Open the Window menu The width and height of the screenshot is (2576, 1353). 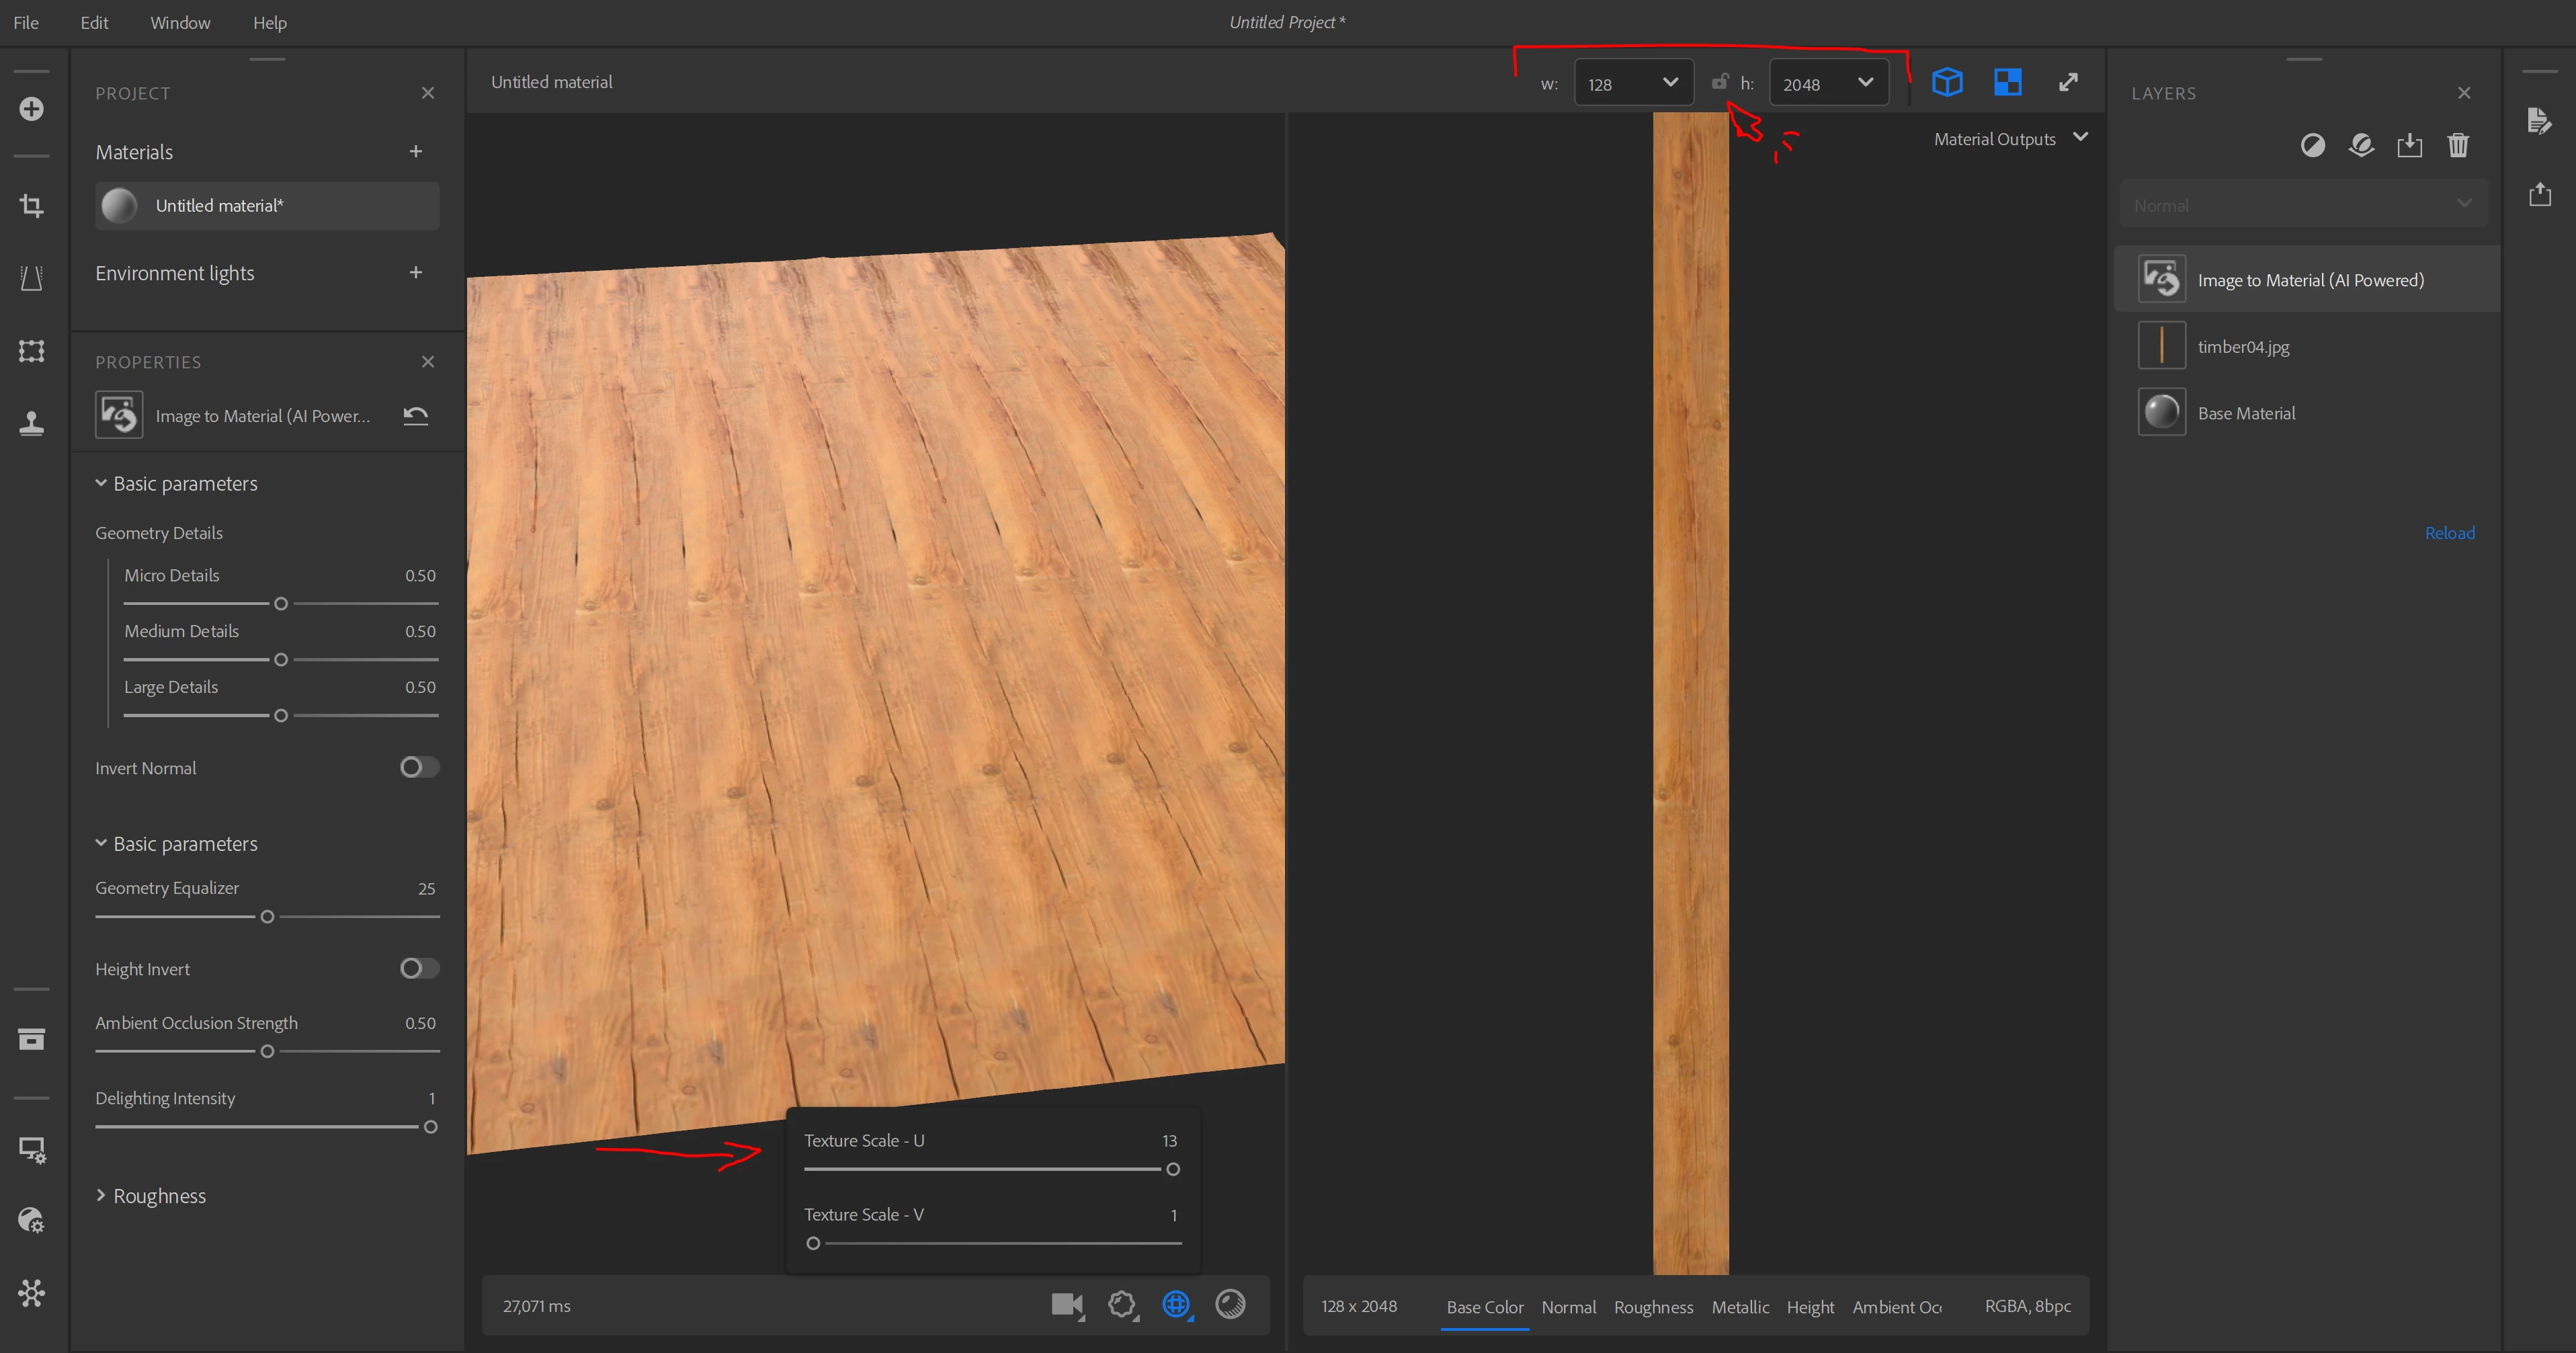coord(180,22)
